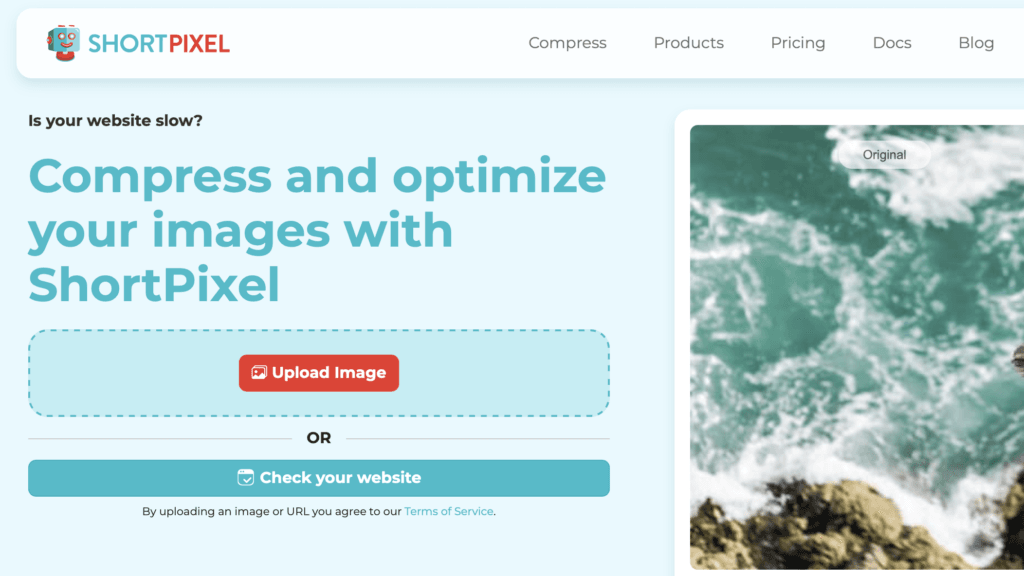Click the Original label on the preview

coord(884,155)
